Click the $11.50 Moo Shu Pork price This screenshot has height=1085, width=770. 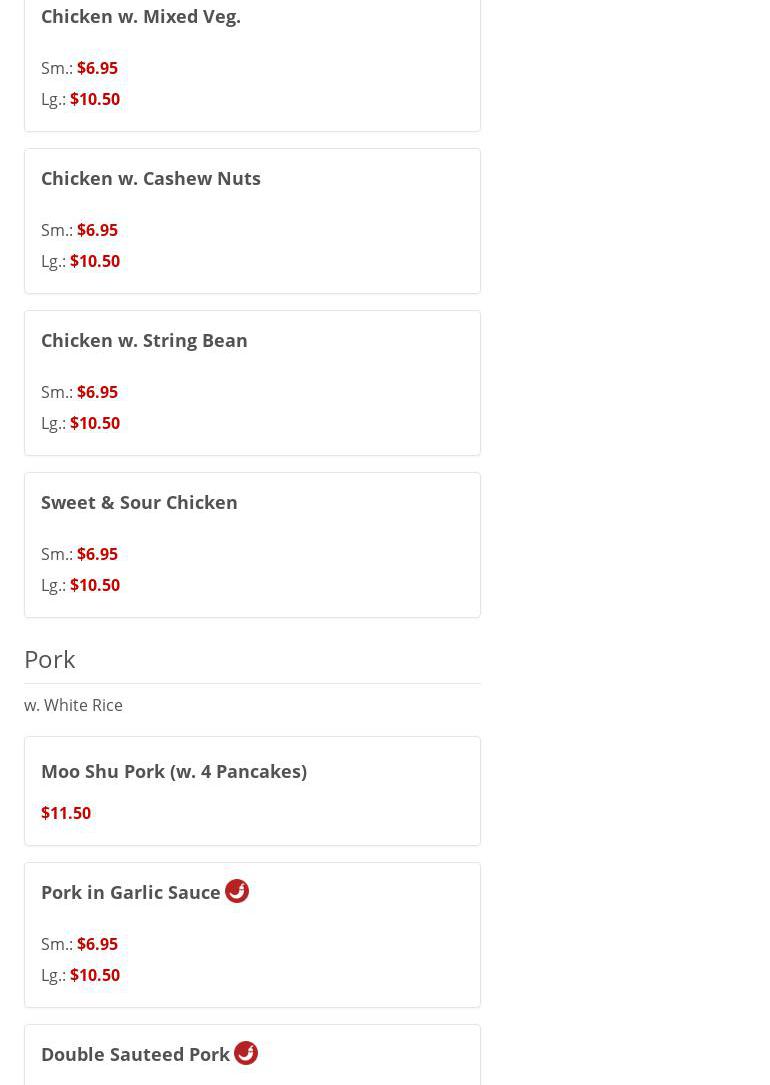pos(66,813)
